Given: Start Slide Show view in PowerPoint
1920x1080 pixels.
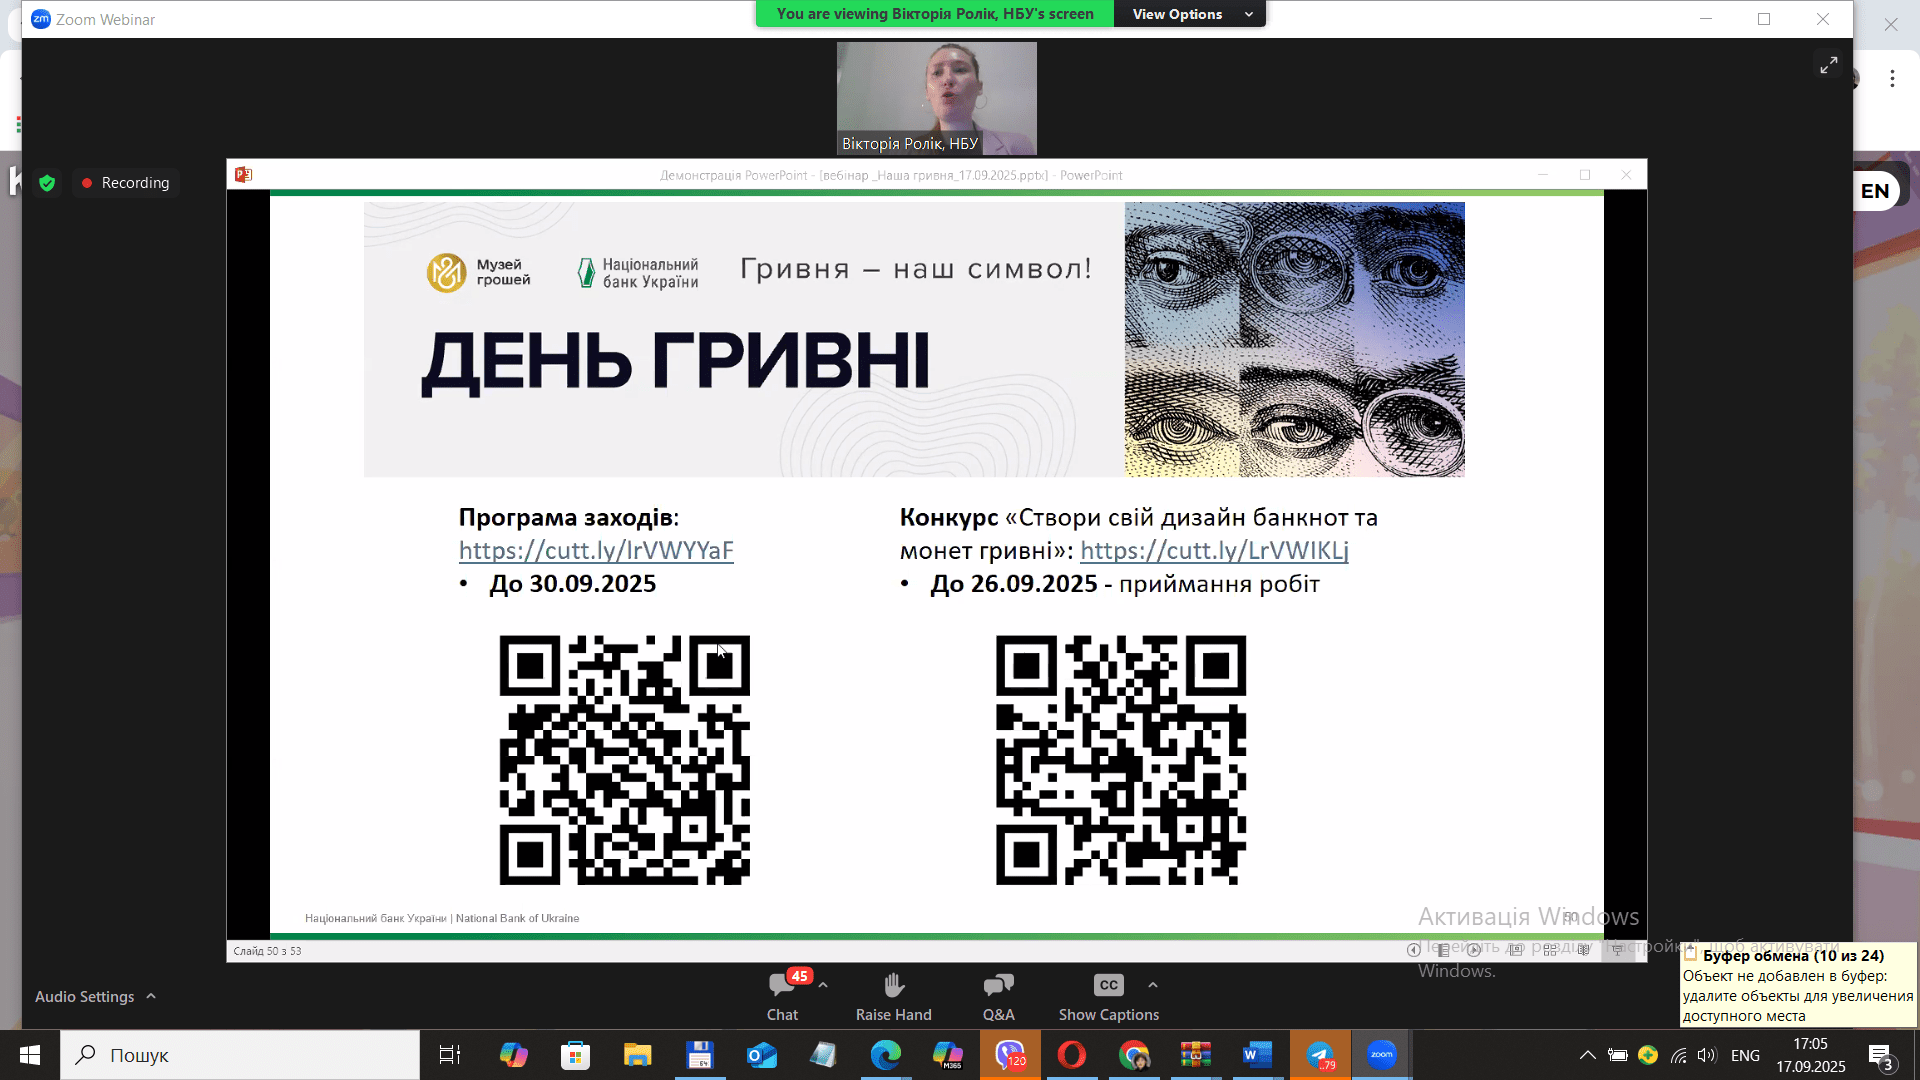Looking at the screenshot, I should (x=1617, y=950).
